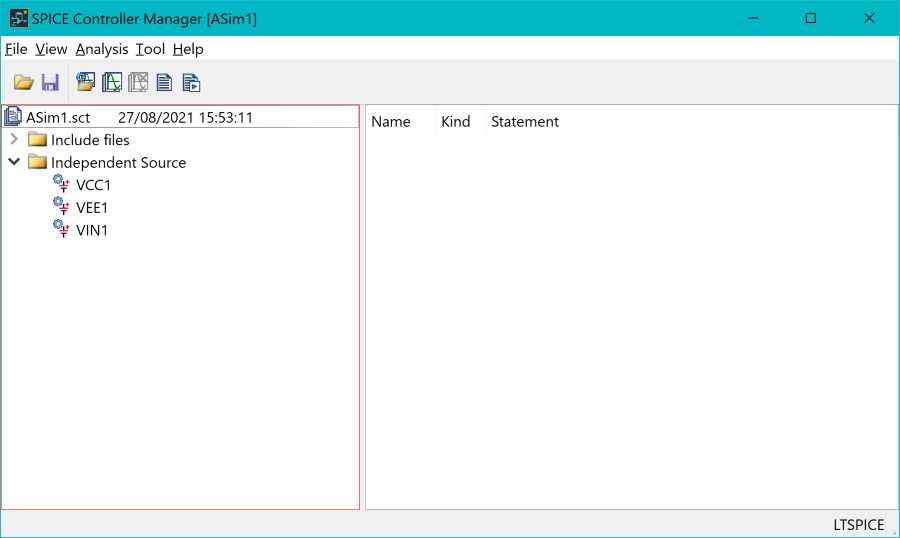Click the Statement column header
Viewport: 900px width, 538px height.
525,122
